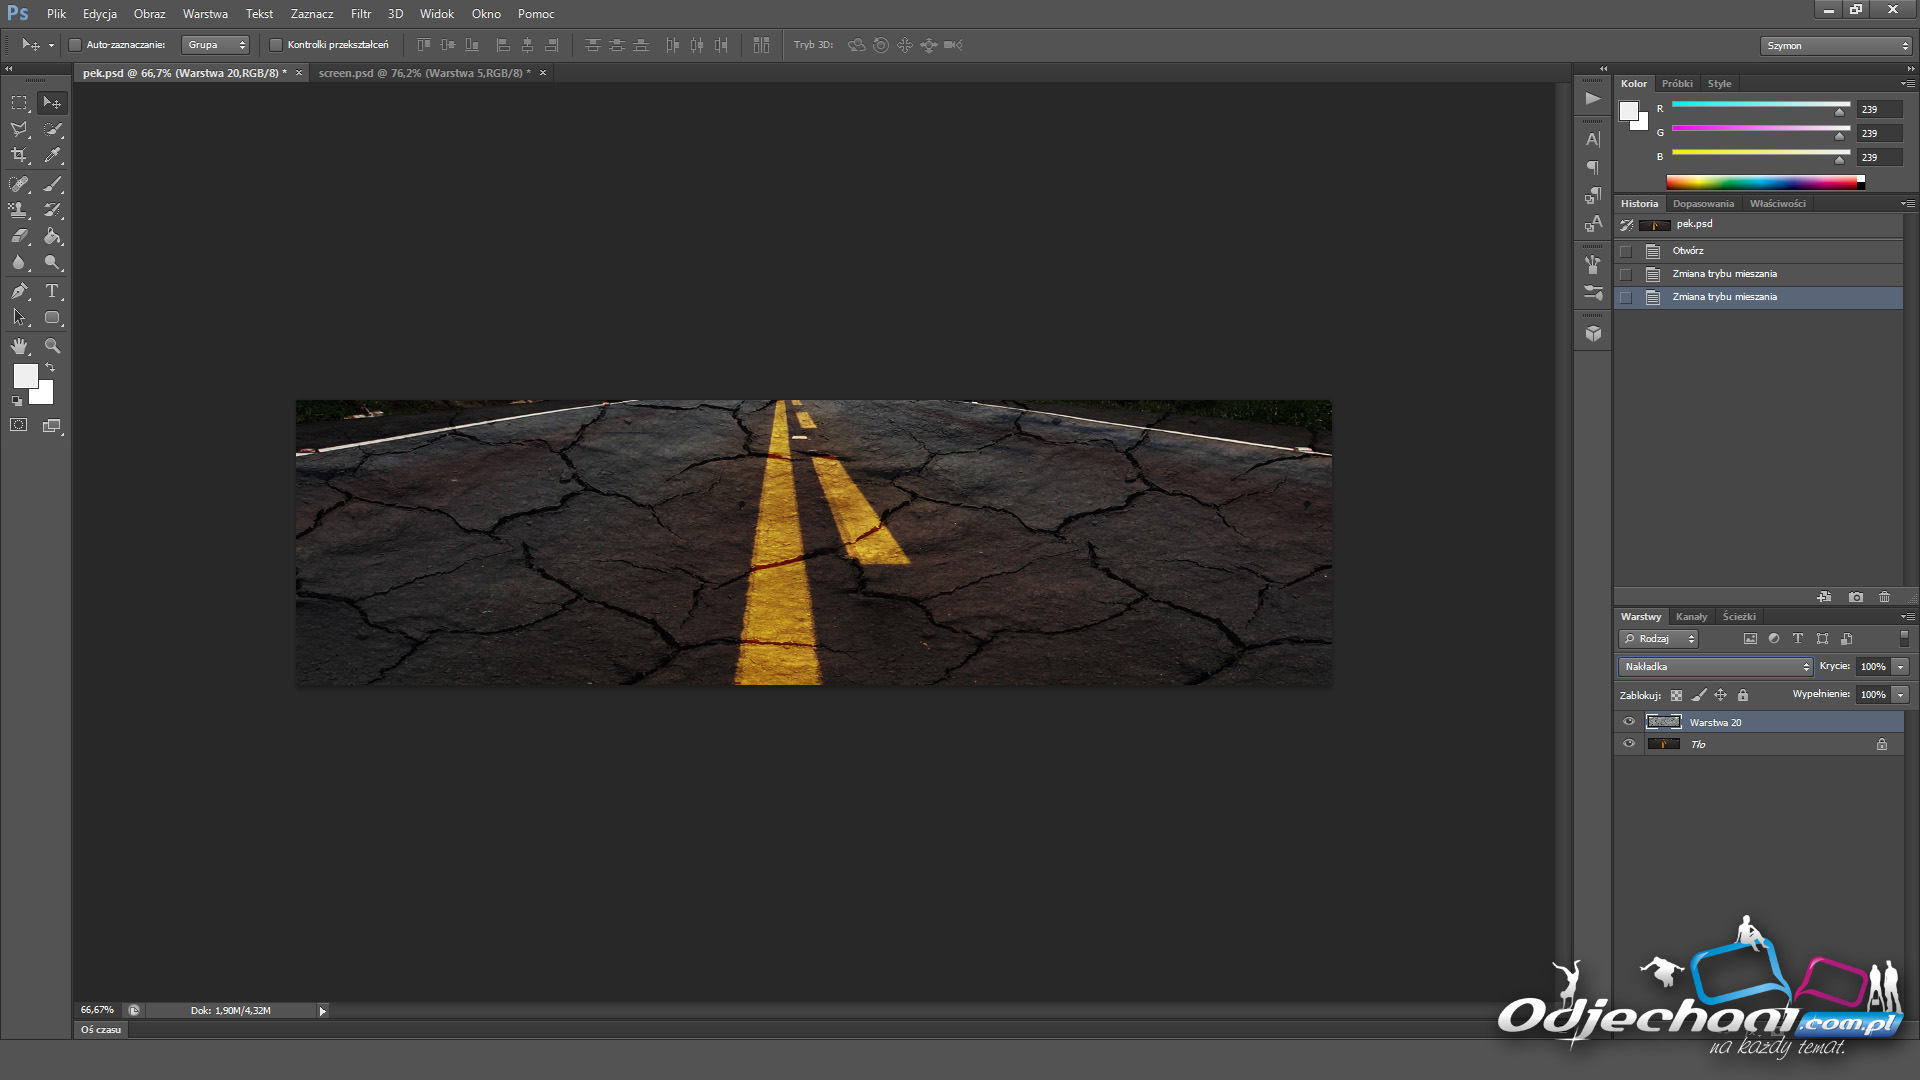Hide the Tło layer
This screenshot has height=1080, width=1920.
pyautogui.click(x=1629, y=744)
